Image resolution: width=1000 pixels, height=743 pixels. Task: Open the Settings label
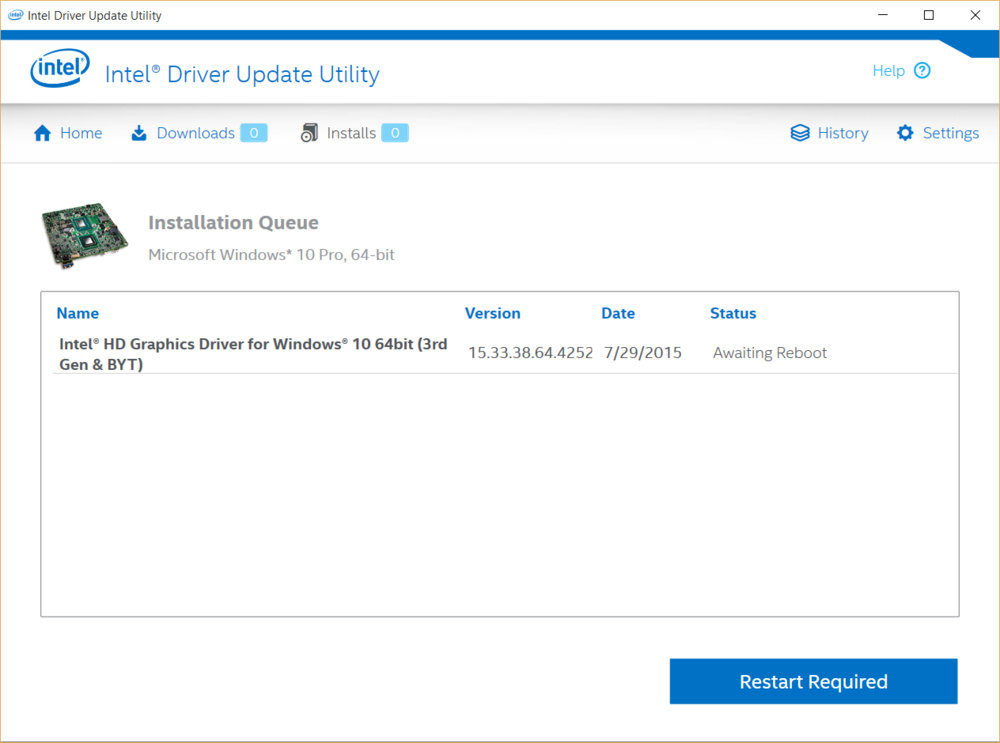[x=951, y=133]
